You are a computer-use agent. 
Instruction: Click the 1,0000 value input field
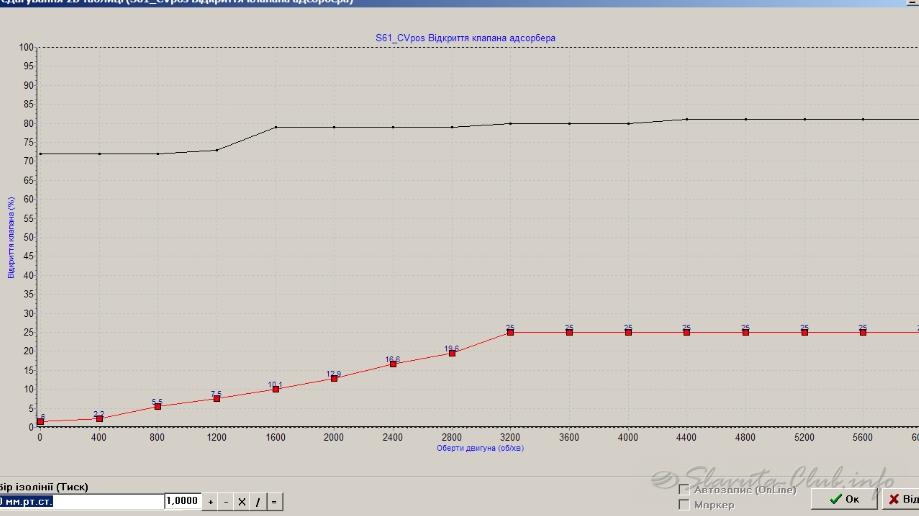(183, 501)
